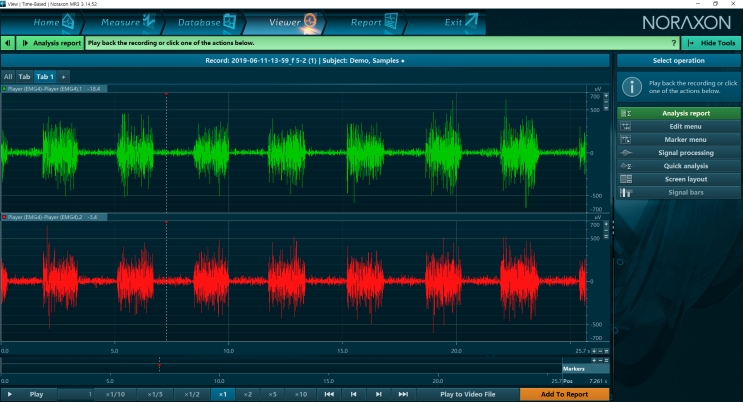Viewport: 743px width, 402px height.
Task: Click the info icon in Select operation
Action: tap(632, 87)
